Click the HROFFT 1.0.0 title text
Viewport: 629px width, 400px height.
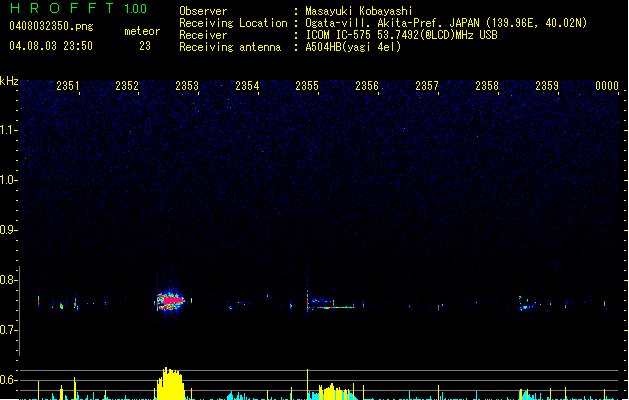(x=79, y=8)
